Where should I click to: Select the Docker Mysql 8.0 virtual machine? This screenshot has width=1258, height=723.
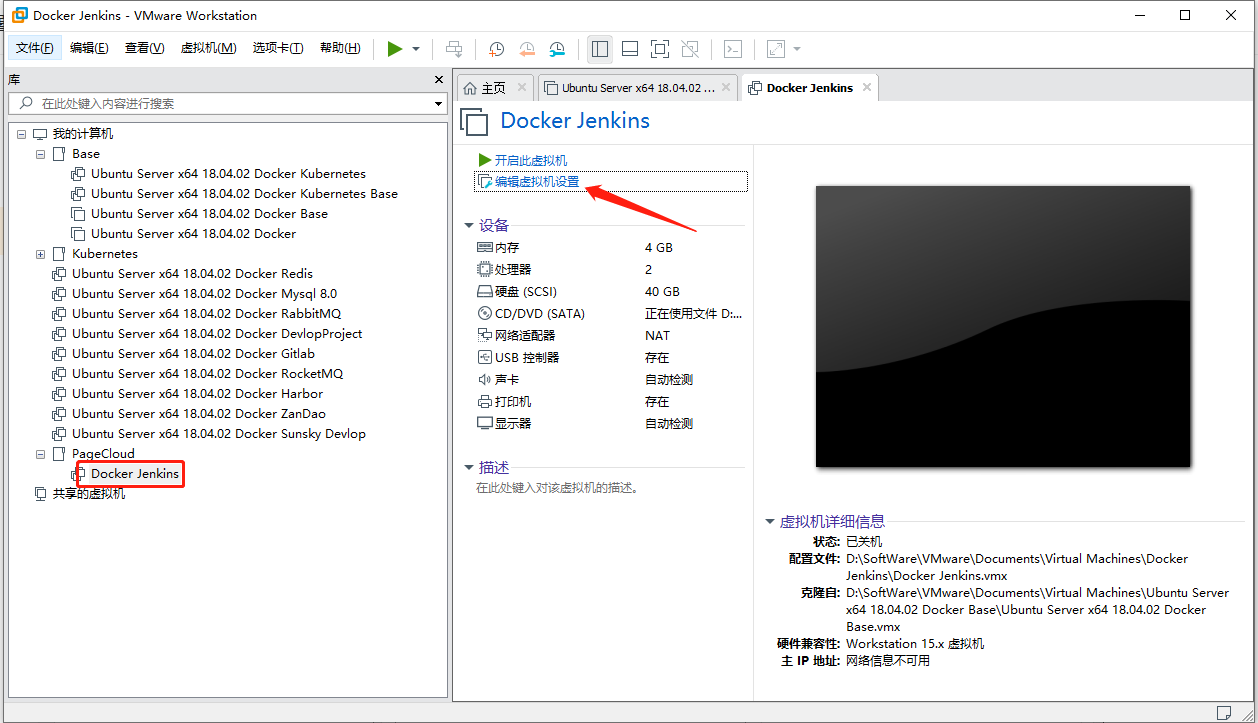(204, 294)
